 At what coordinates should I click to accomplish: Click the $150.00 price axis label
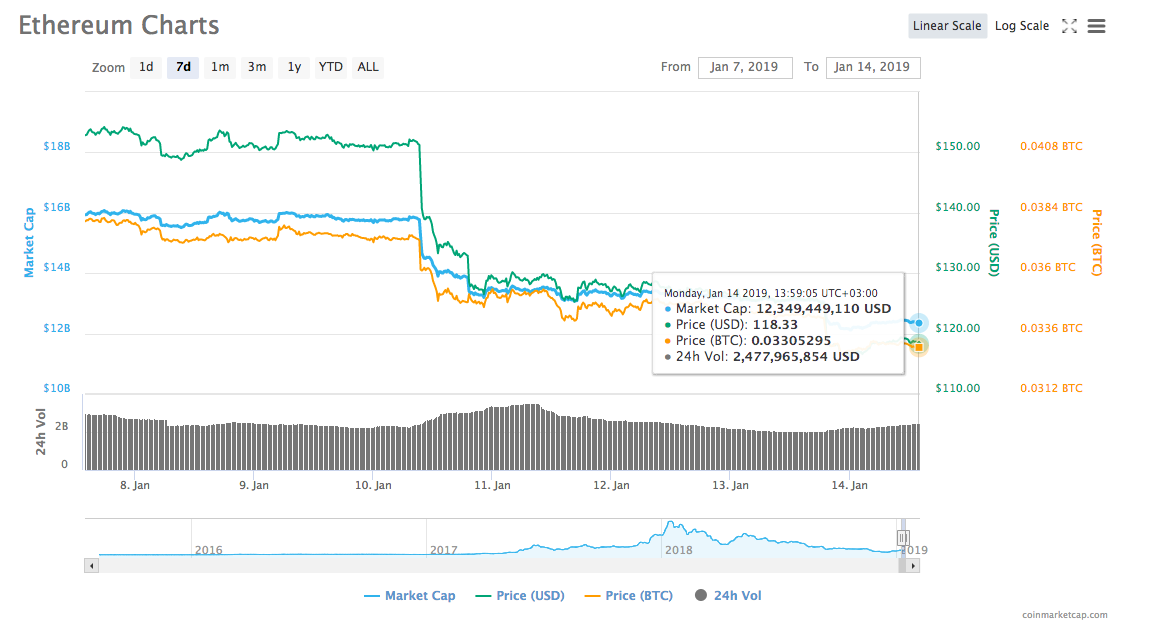[x=957, y=146]
